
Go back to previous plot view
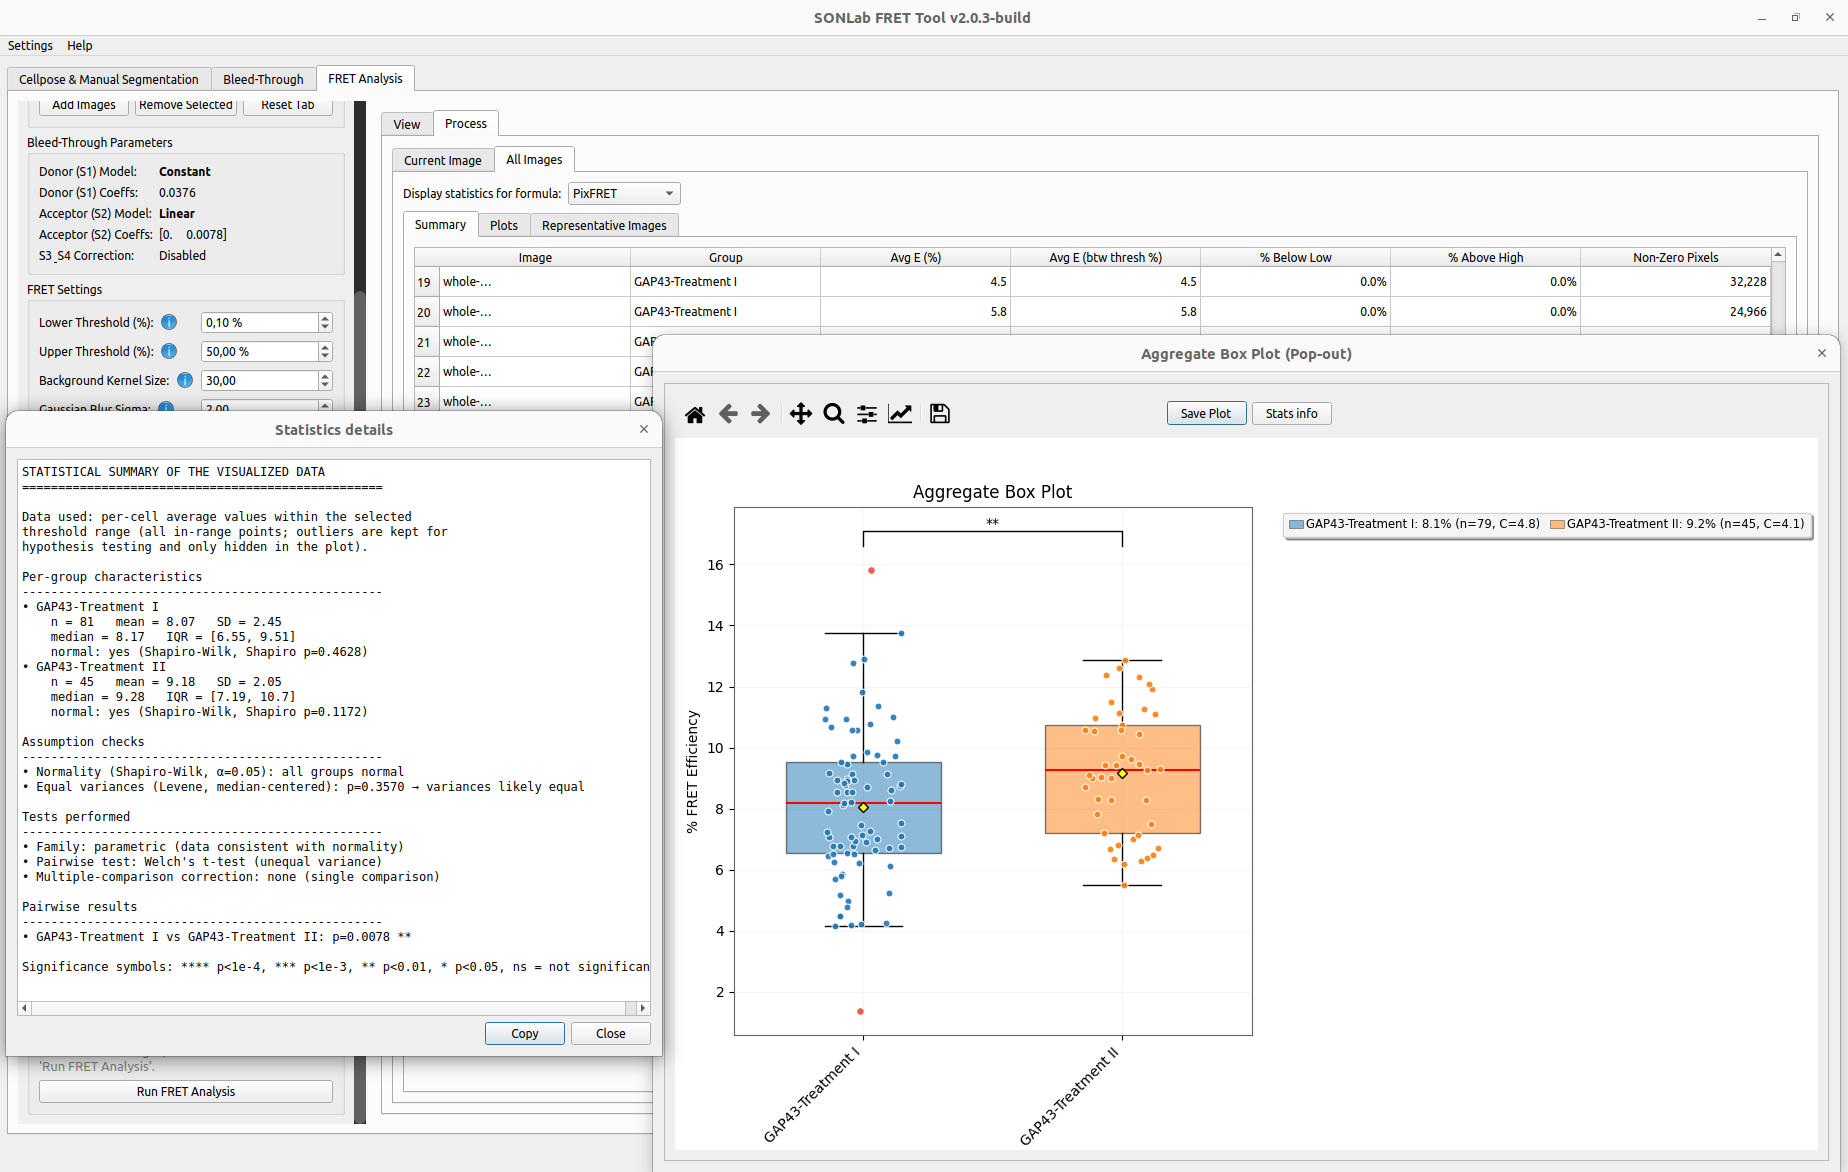coord(728,414)
